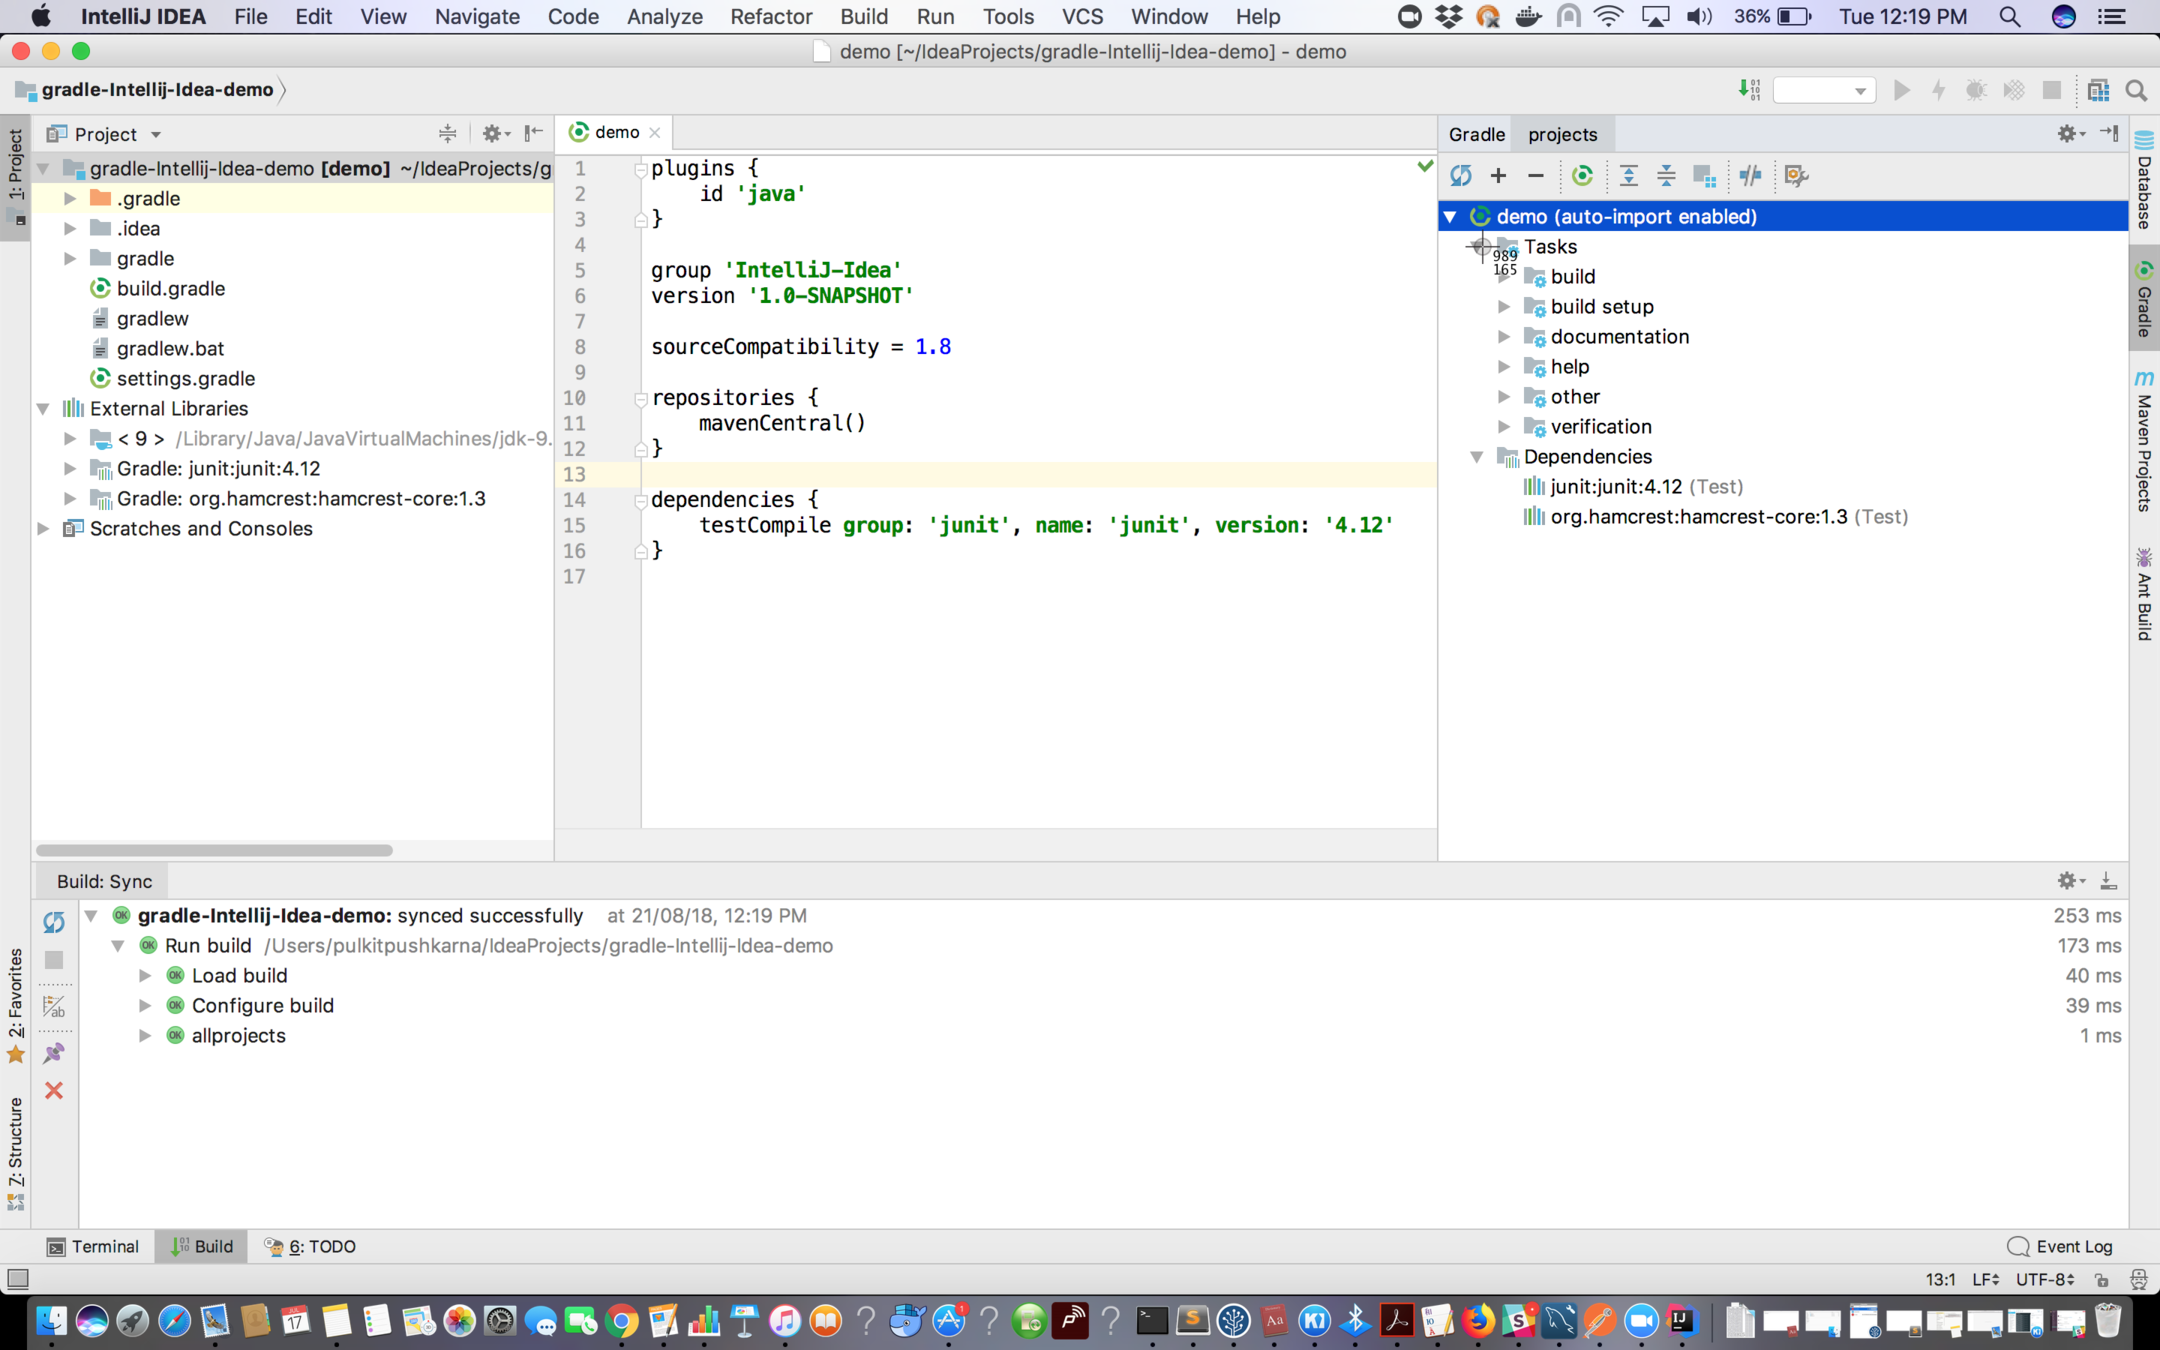
Task: Click Search Everywhere magnifier in toolbar
Action: click(x=2137, y=90)
